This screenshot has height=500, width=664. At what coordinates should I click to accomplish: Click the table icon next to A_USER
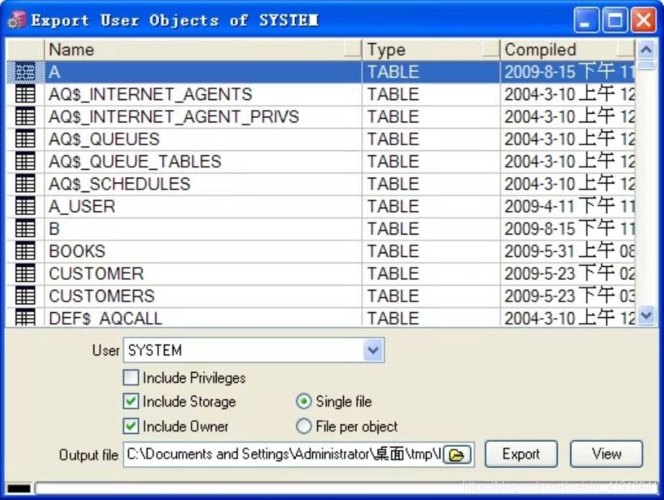25,206
